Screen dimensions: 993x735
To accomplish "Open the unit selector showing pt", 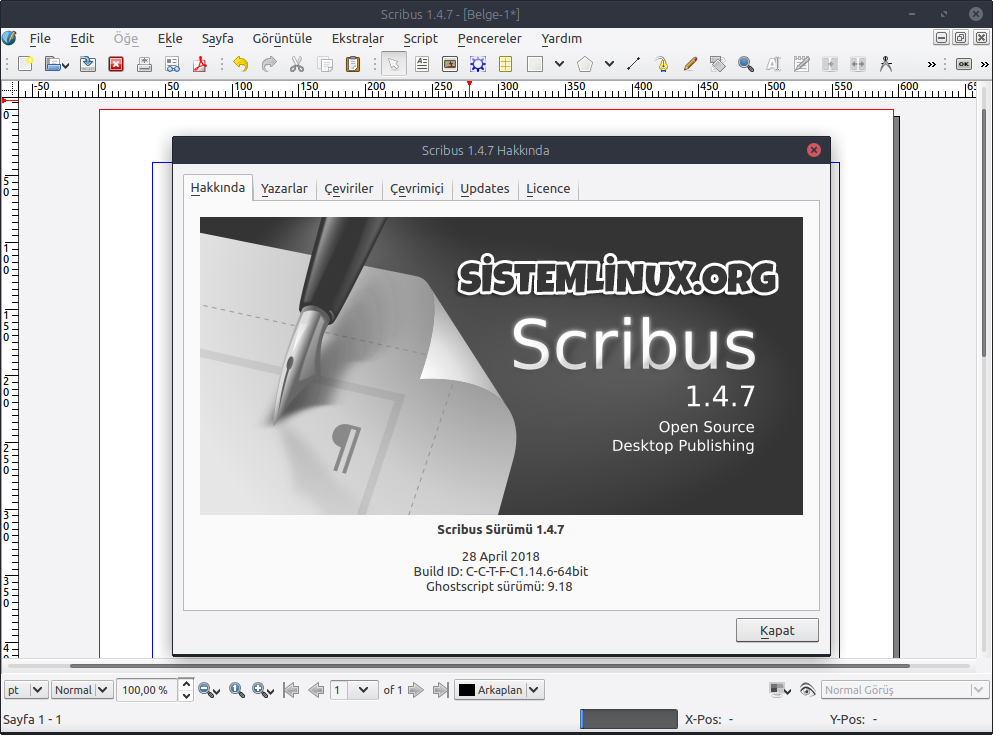I will click(x=25, y=689).
